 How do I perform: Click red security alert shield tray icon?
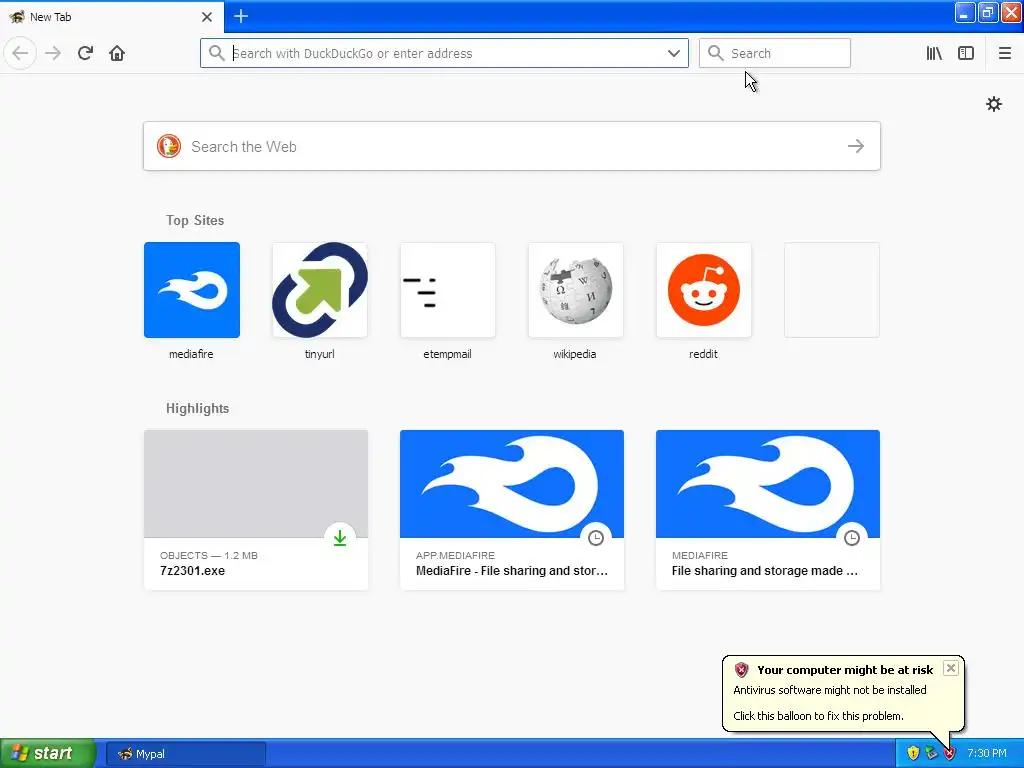949,753
